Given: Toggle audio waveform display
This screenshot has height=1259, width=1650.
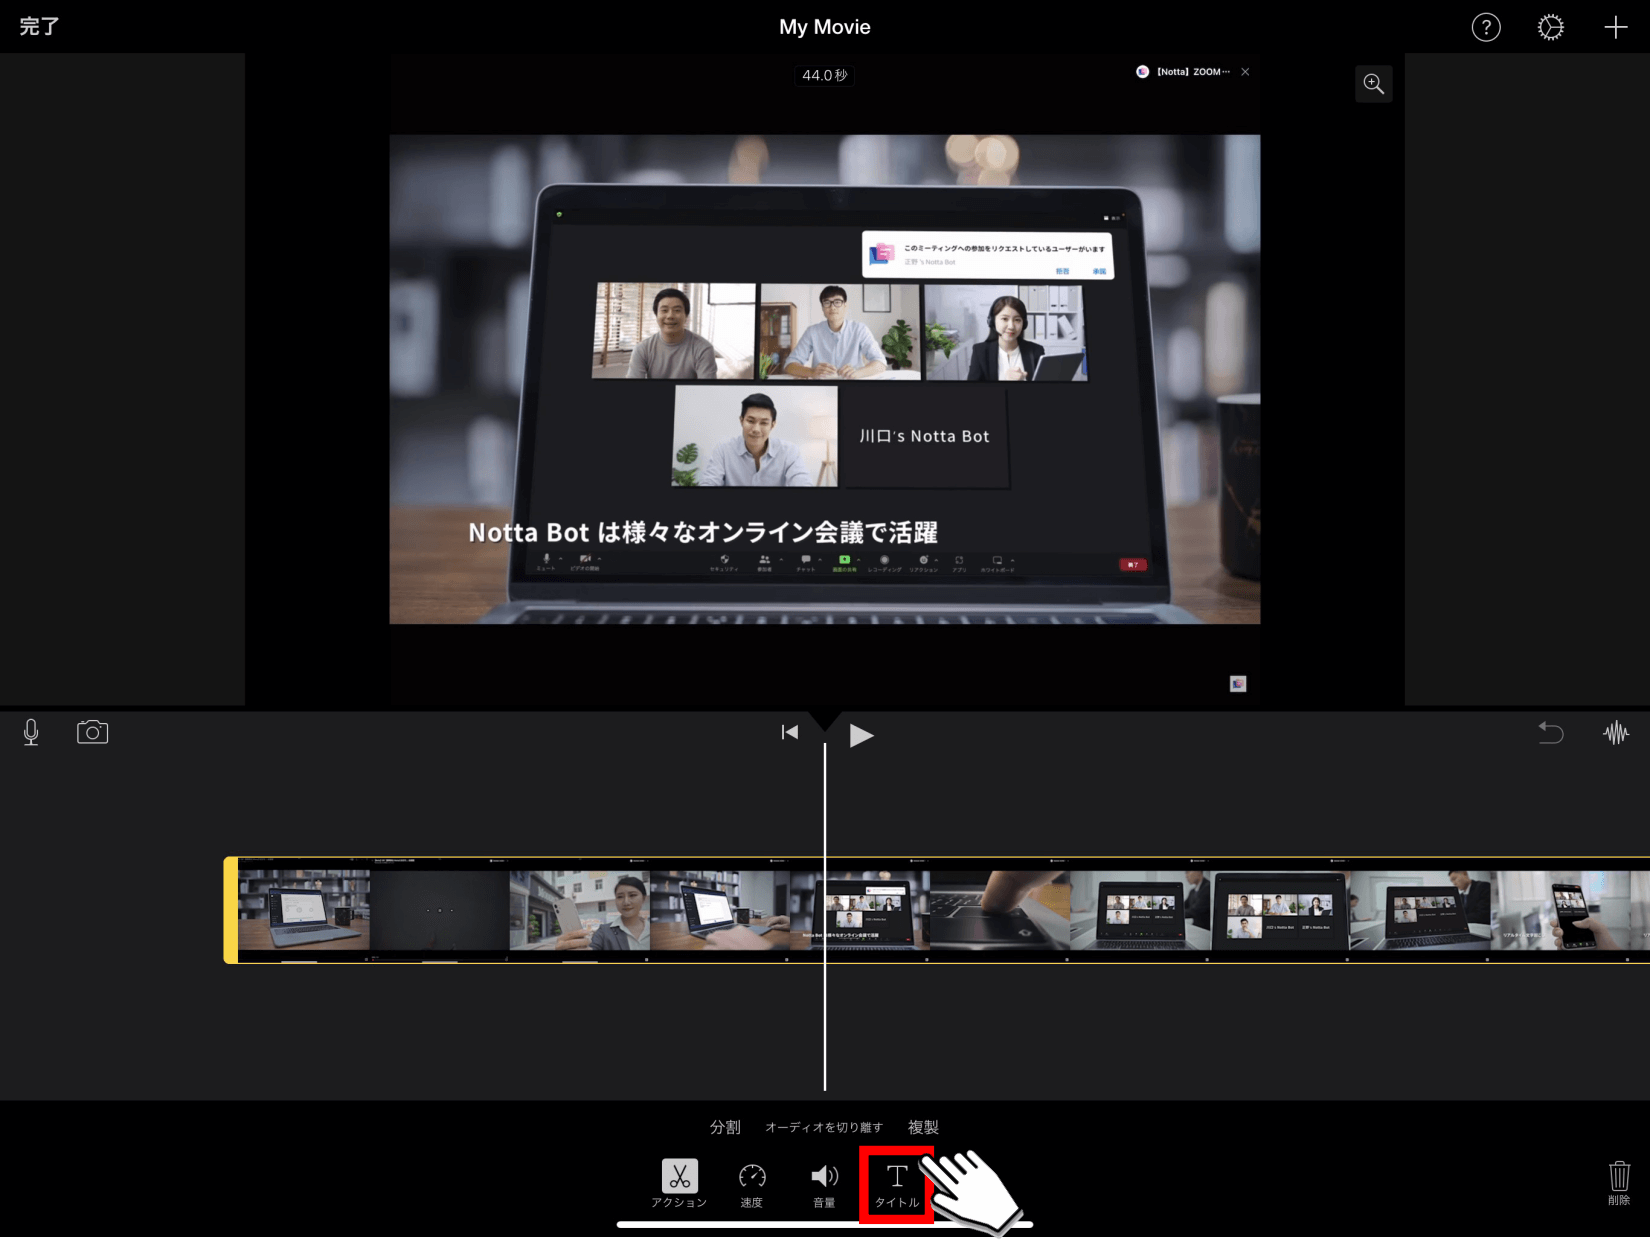Looking at the screenshot, I should pos(1616,733).
